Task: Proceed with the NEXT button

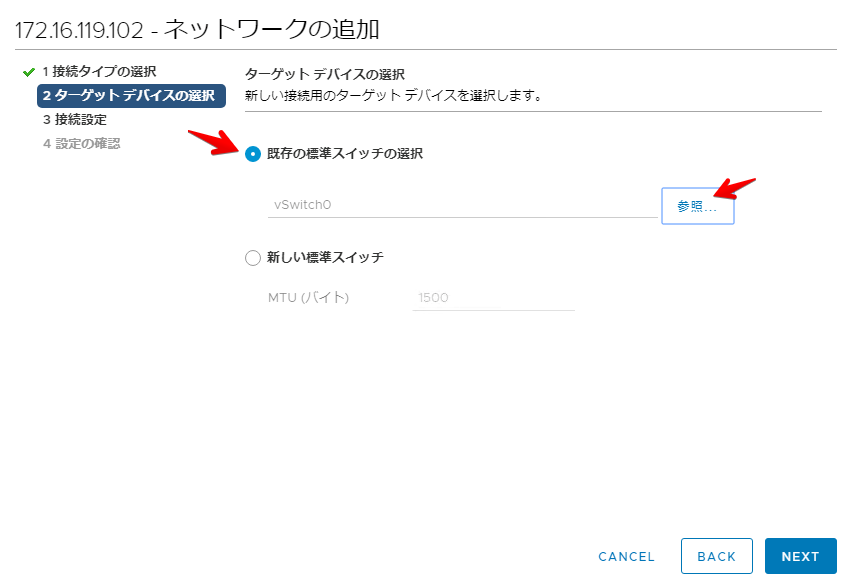Action: 800,556
